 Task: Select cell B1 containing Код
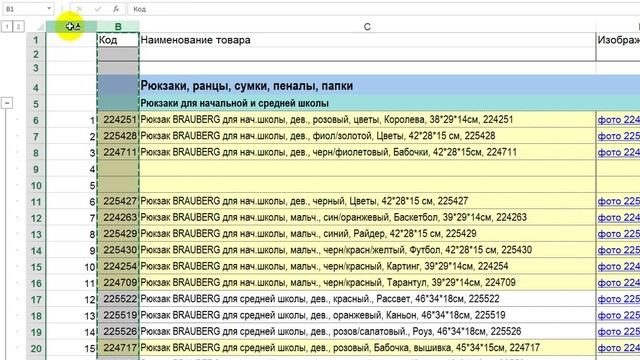[118, 40]
